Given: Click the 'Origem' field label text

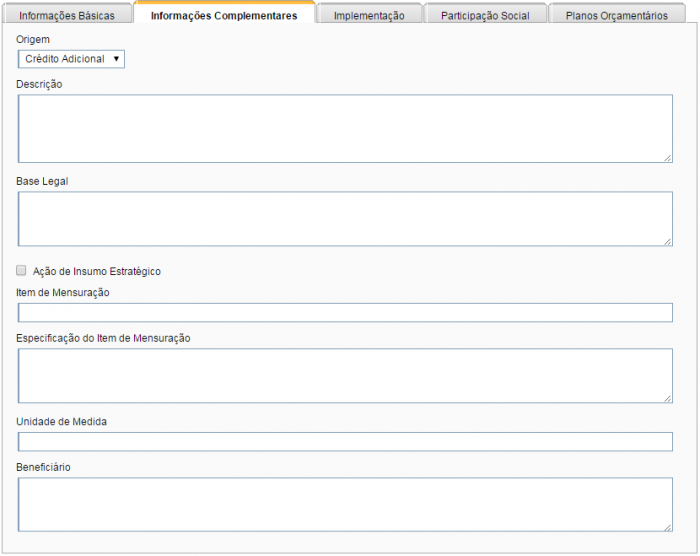Looking at the screenshot, I should (33, 38).
